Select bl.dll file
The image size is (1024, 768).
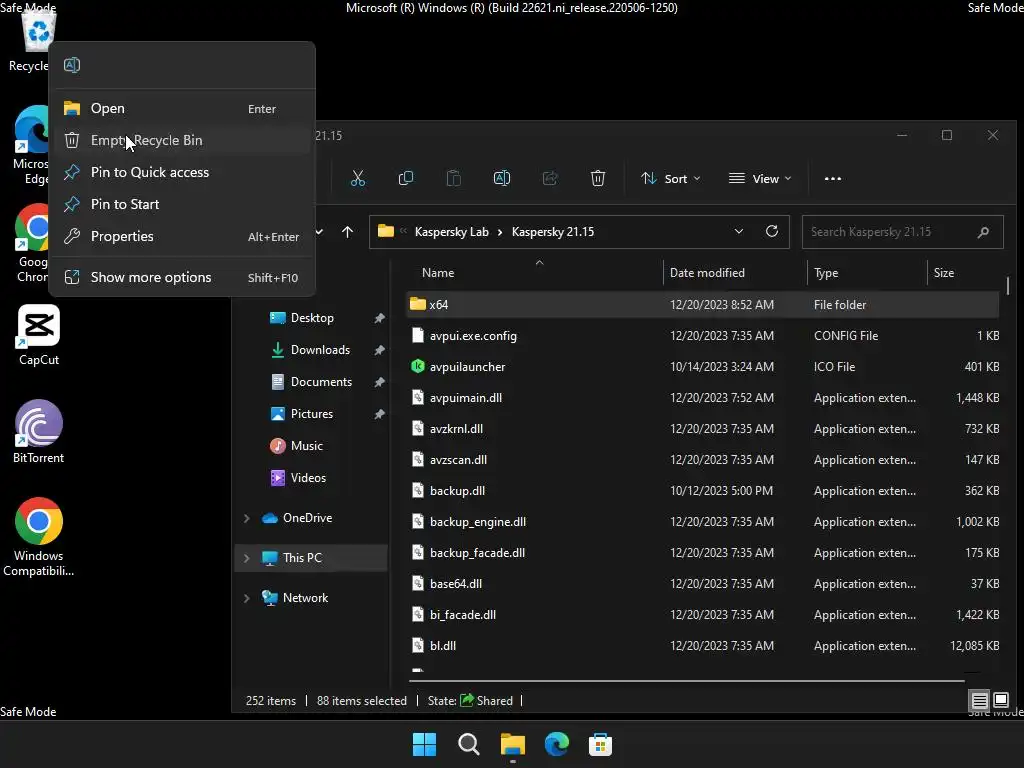click(703, 646)
